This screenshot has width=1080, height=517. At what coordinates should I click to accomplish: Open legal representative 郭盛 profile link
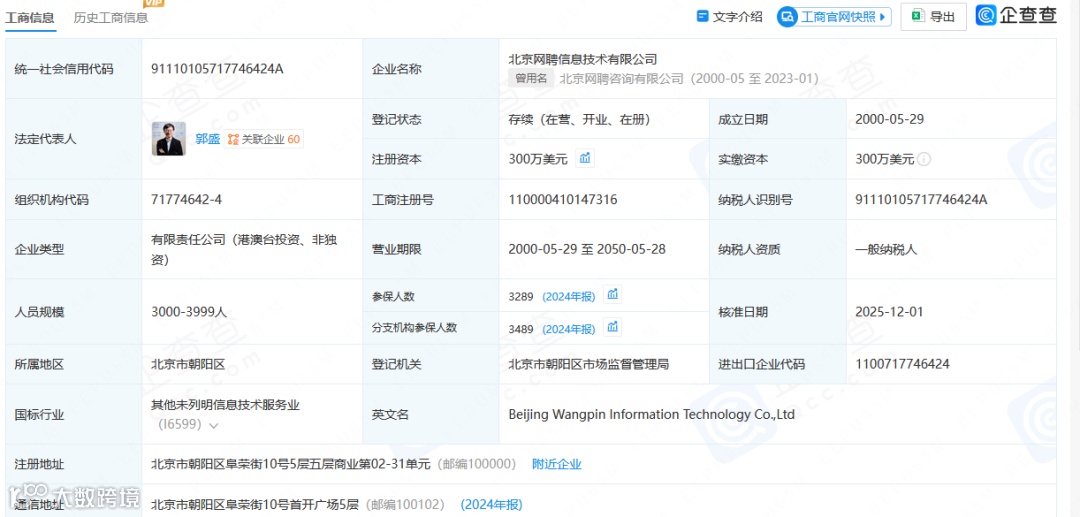207,139
